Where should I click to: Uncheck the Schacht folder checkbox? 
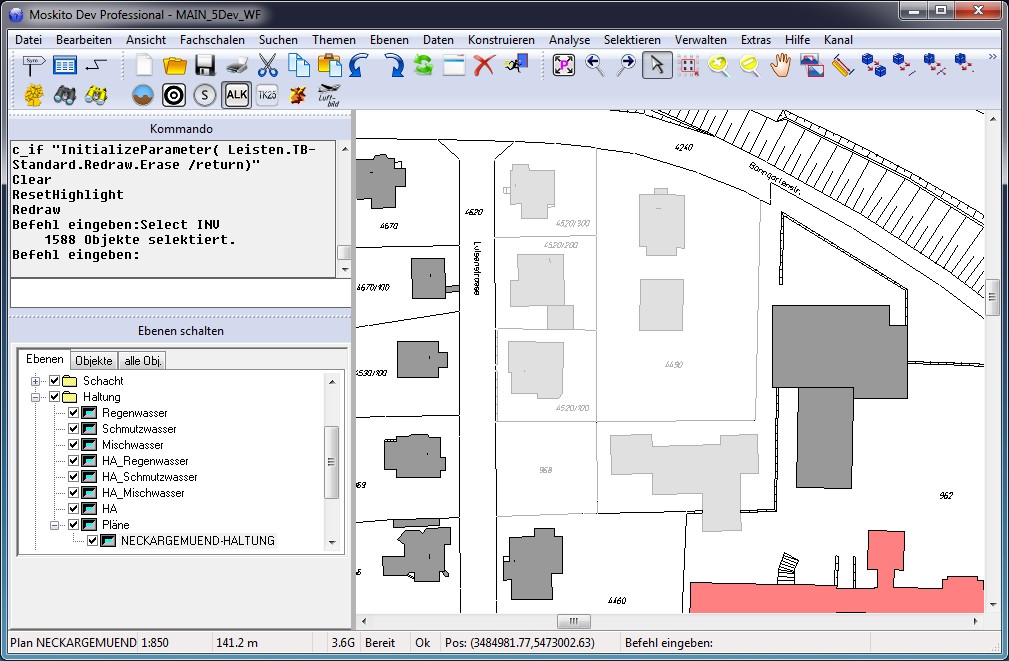tap(55, 381)
